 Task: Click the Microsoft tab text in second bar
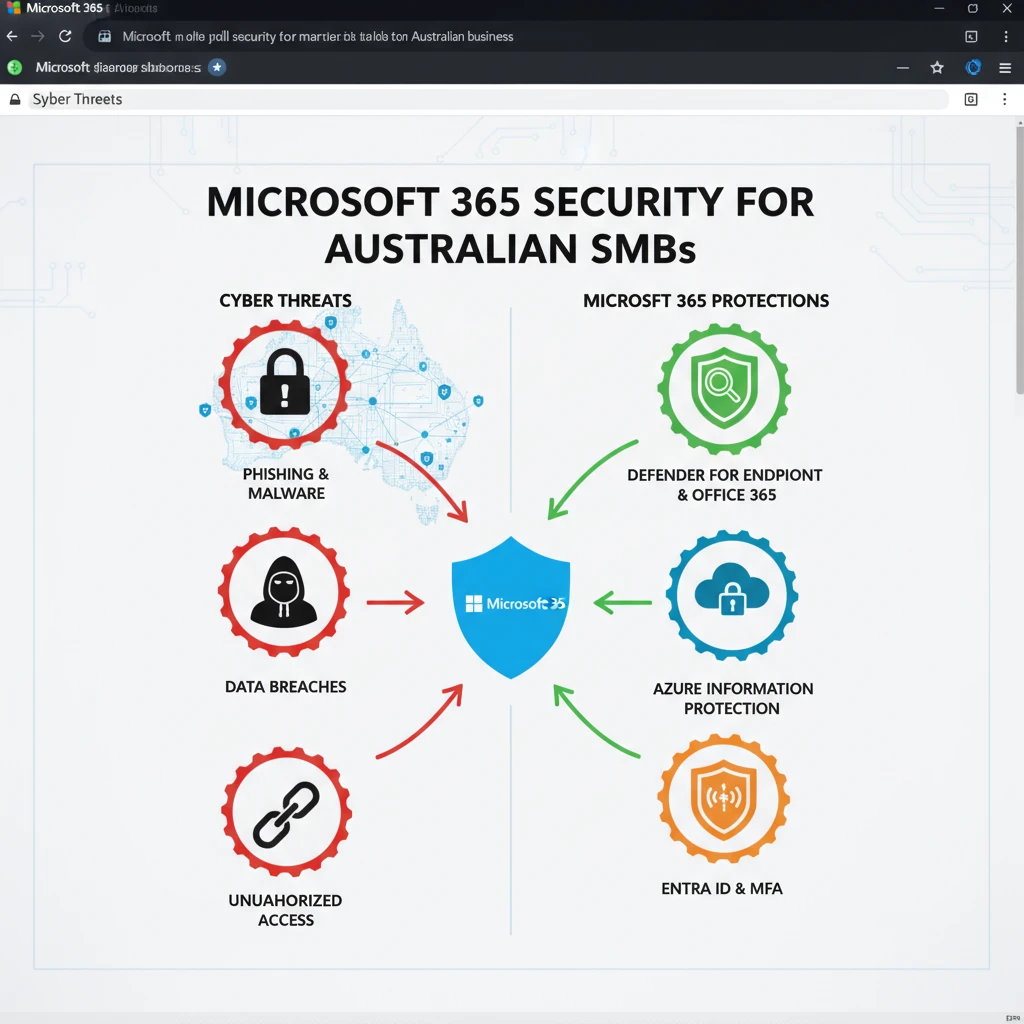pyautogui.click(x=118, y=67)
